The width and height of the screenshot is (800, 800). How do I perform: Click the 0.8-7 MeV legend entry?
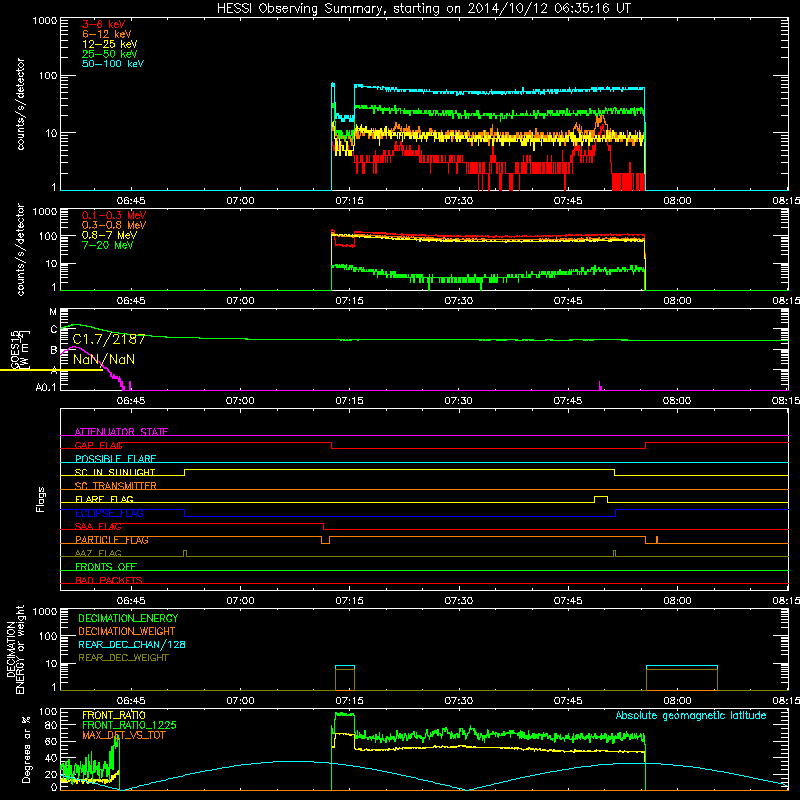pyautogui.click(x=109, y=235)
